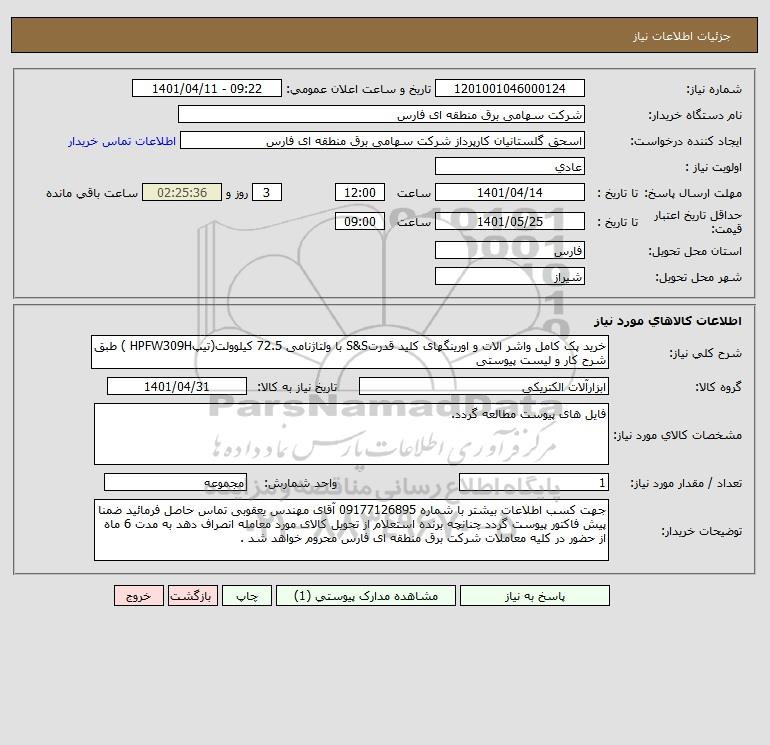Click label شهر محل تحویل
Screen dimensions: 770x745
[698, 277]
